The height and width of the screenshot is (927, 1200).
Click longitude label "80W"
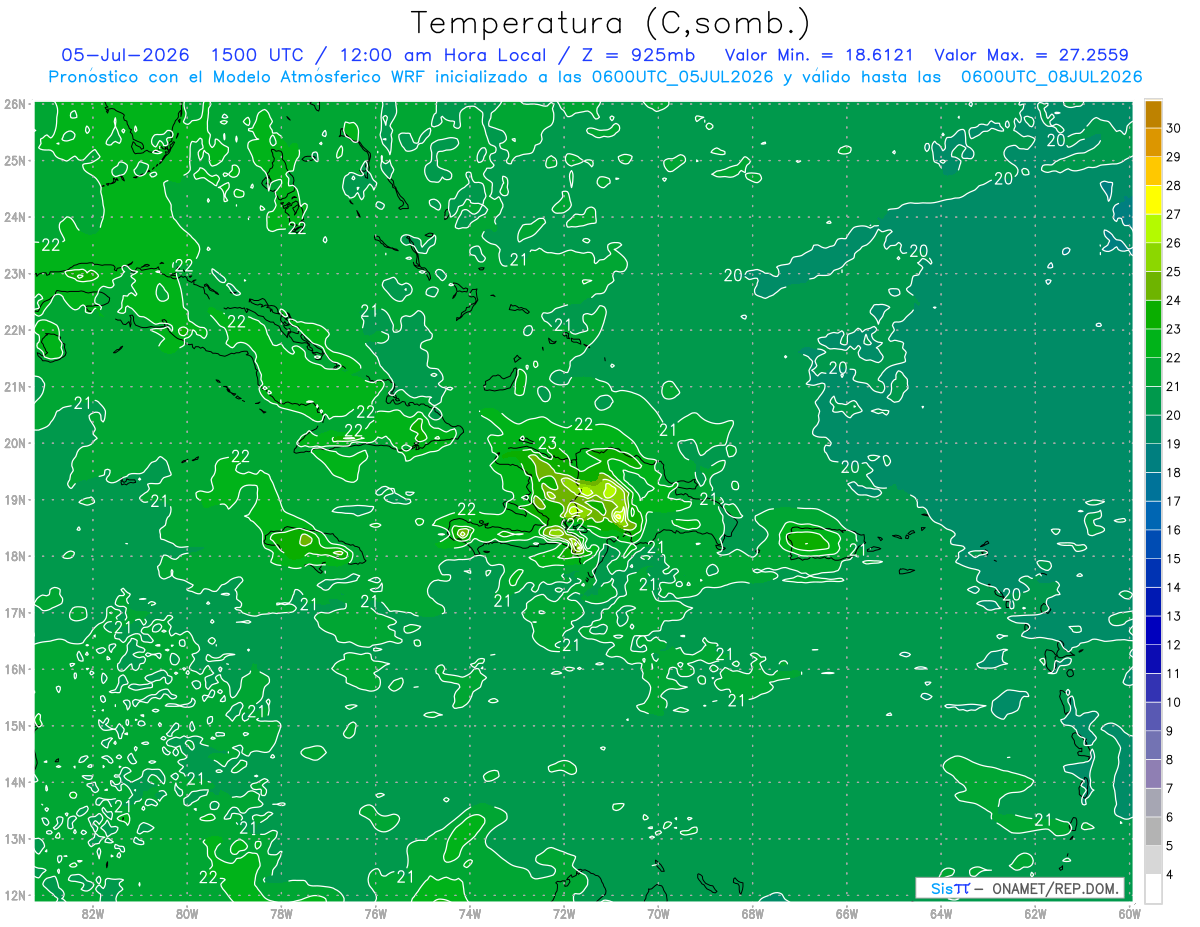point(187,913)
